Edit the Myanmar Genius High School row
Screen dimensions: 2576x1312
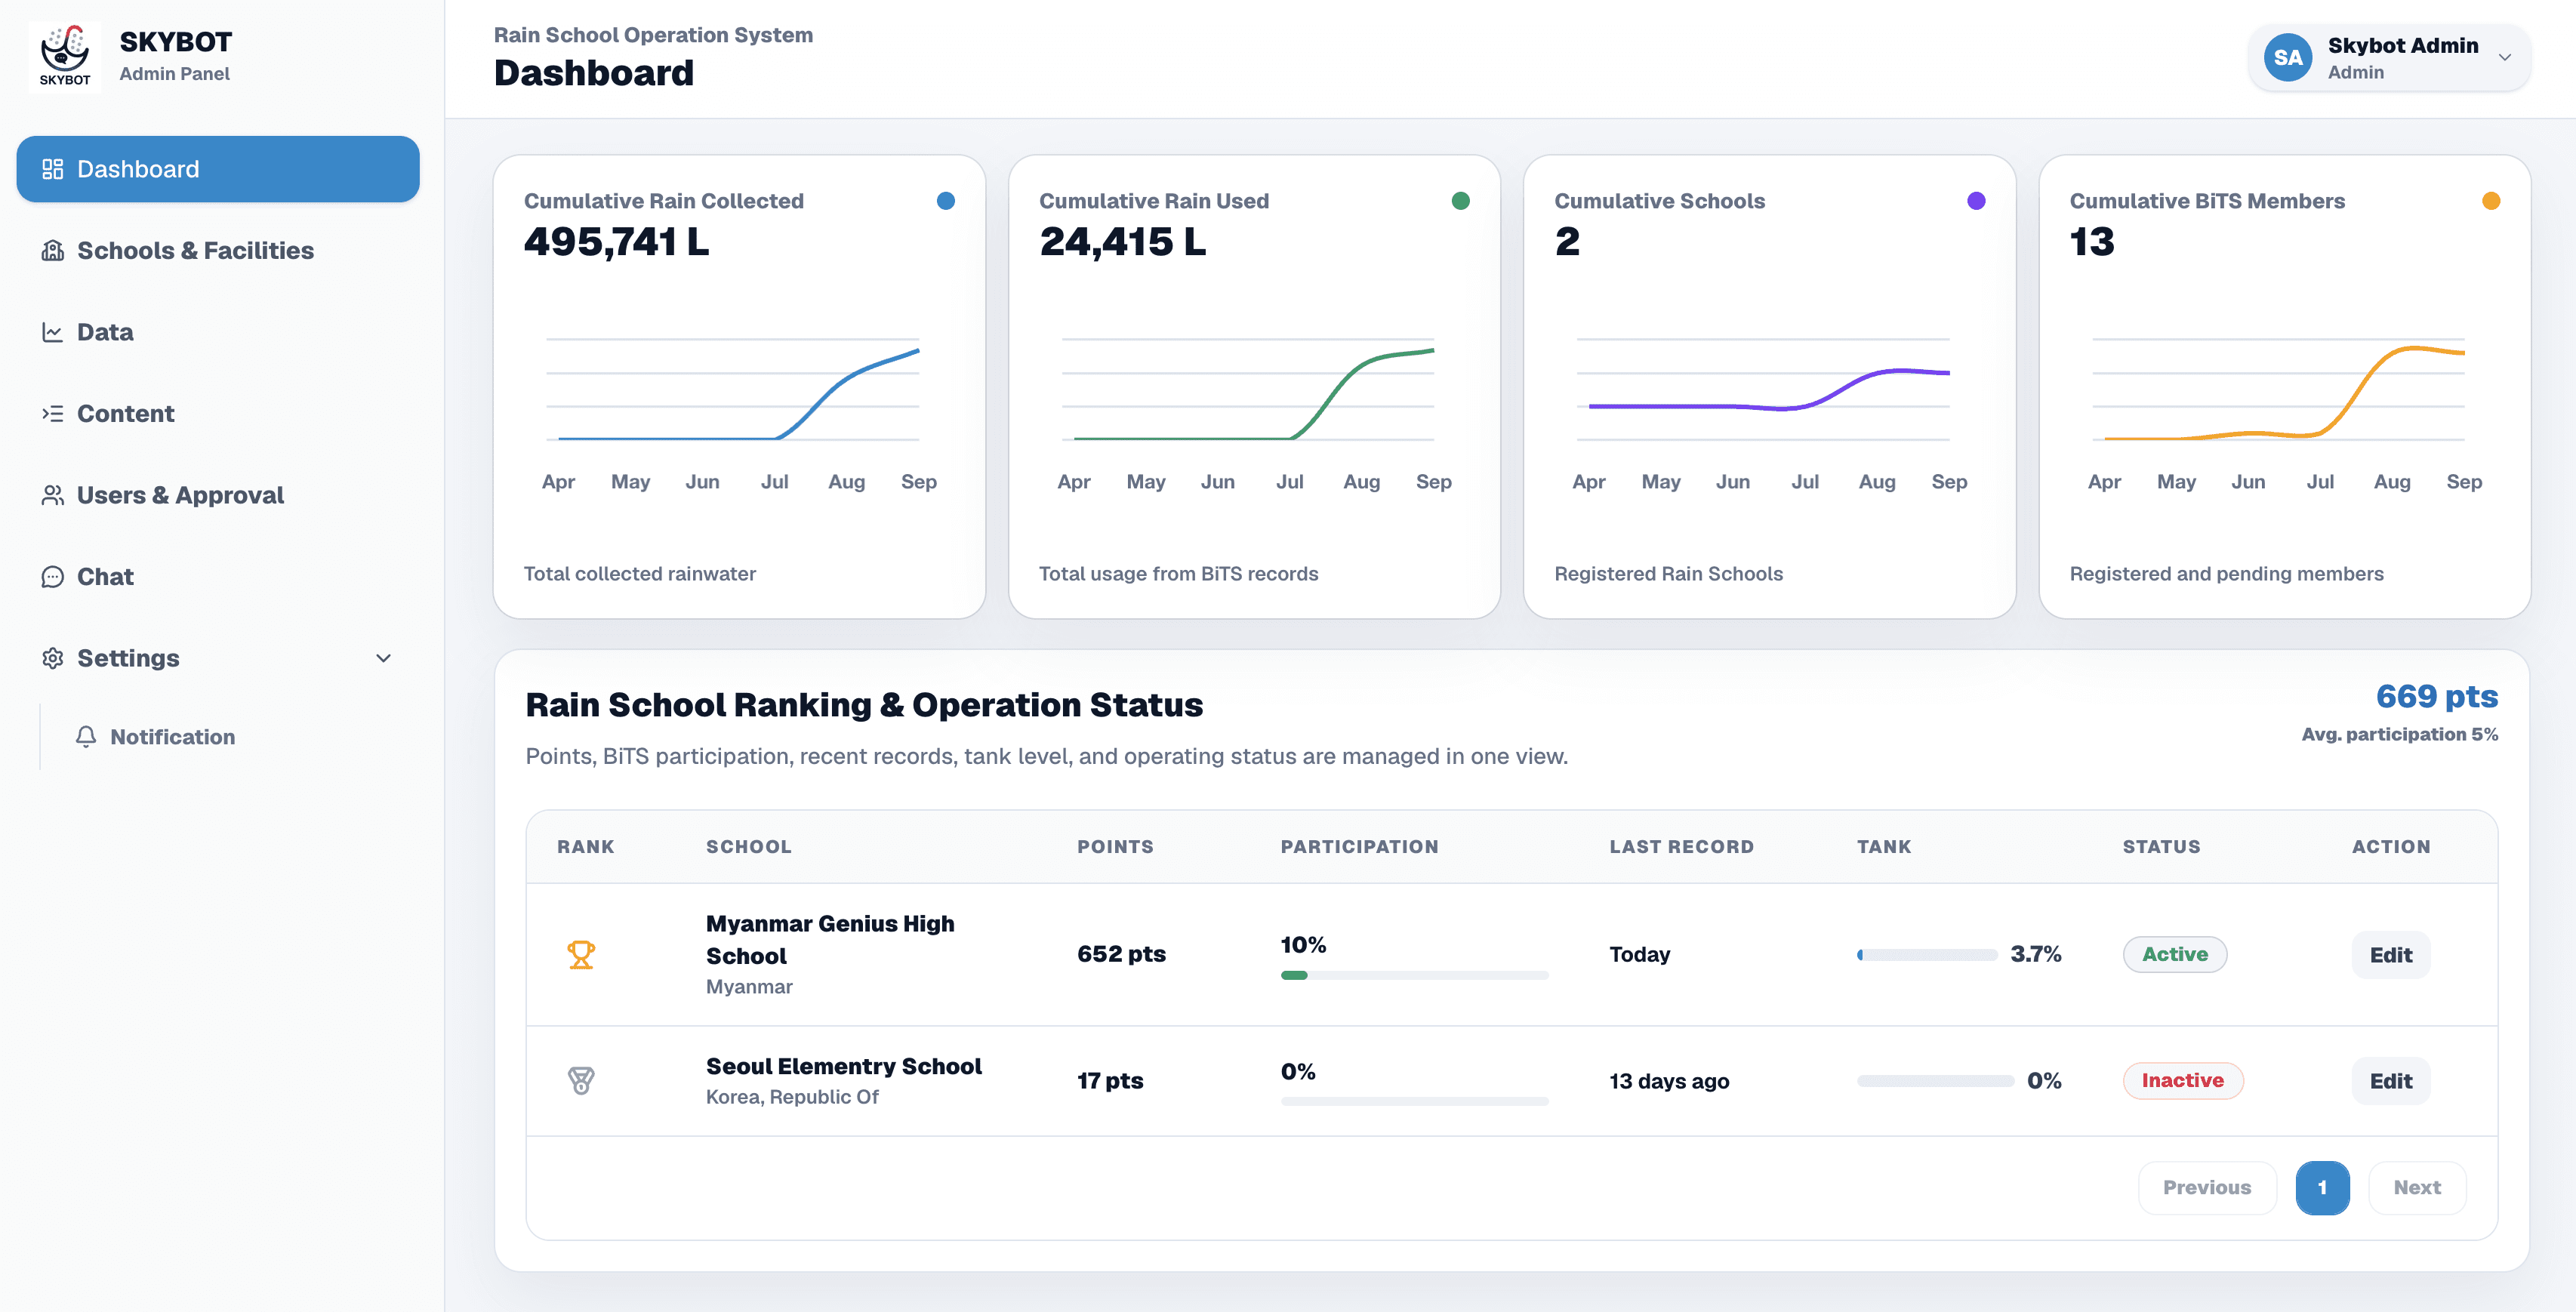click(2390, 955)
